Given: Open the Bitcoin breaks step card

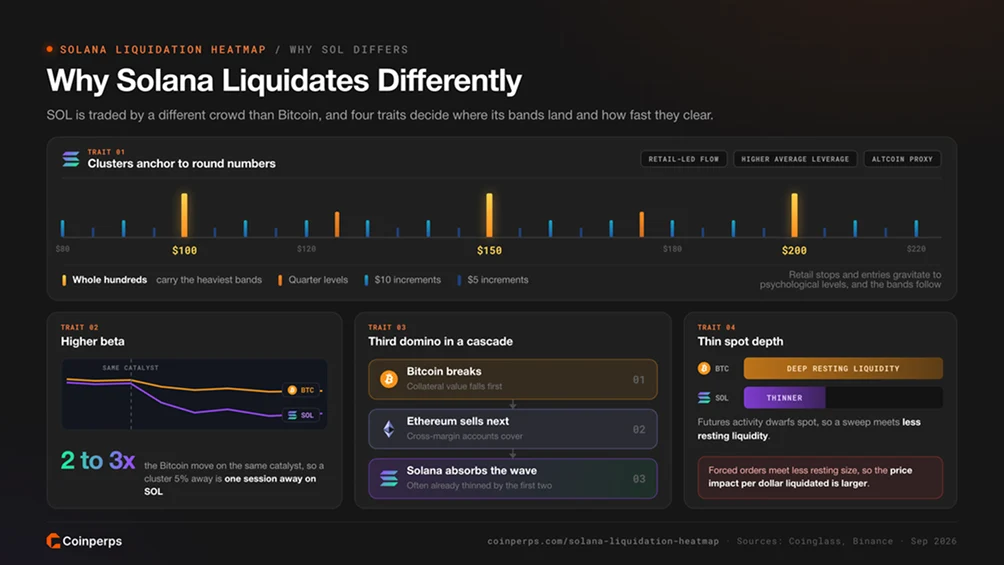Looking at the screenshot, I should click(513, 379).
